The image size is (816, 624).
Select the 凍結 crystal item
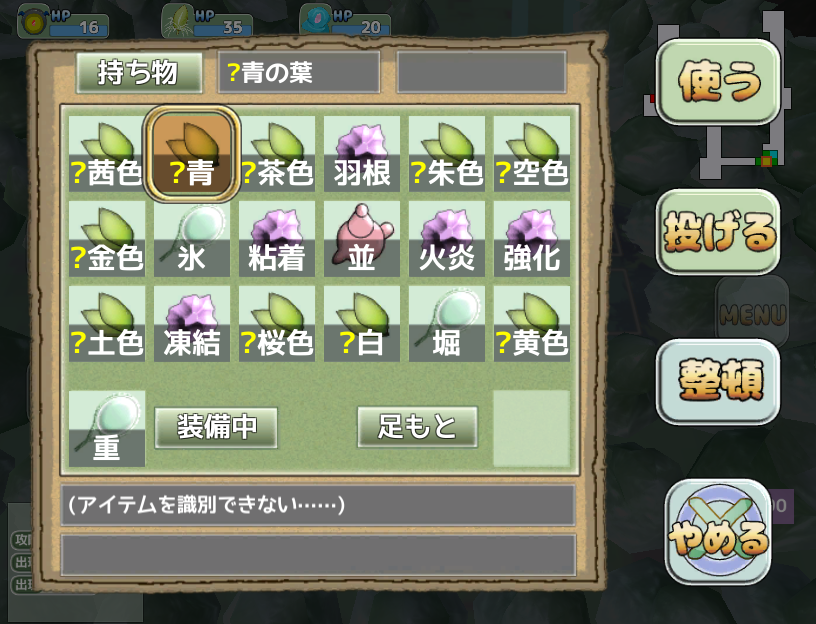(192, 323)
